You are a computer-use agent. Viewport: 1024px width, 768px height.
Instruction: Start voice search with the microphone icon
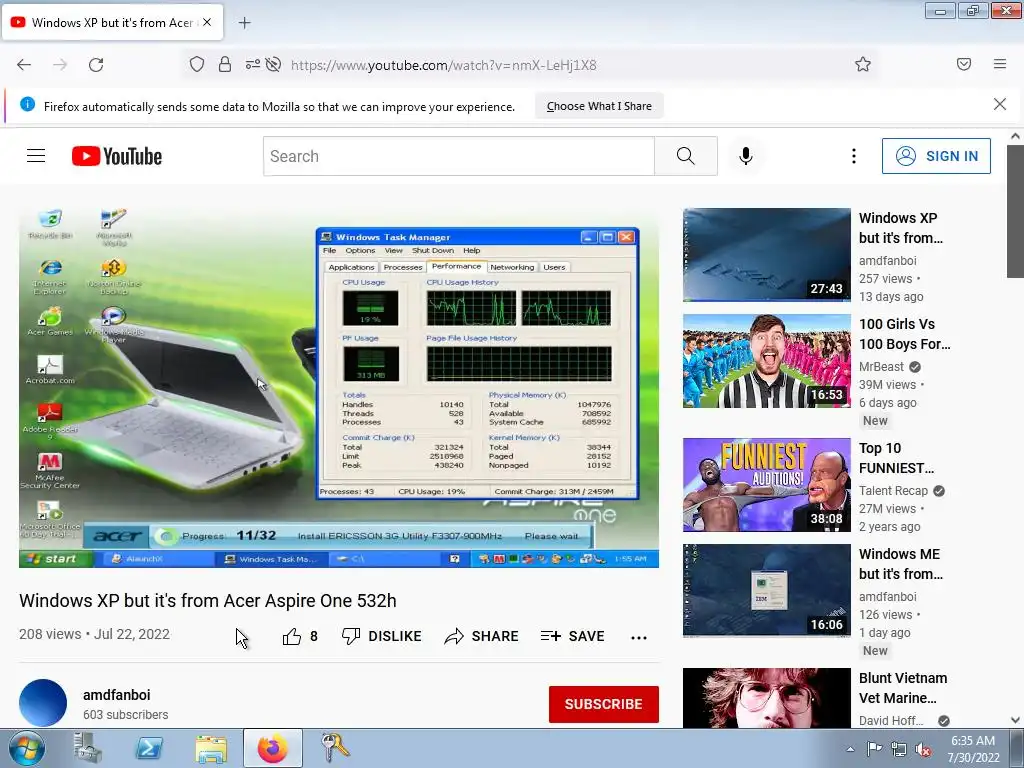click(746, 156)
